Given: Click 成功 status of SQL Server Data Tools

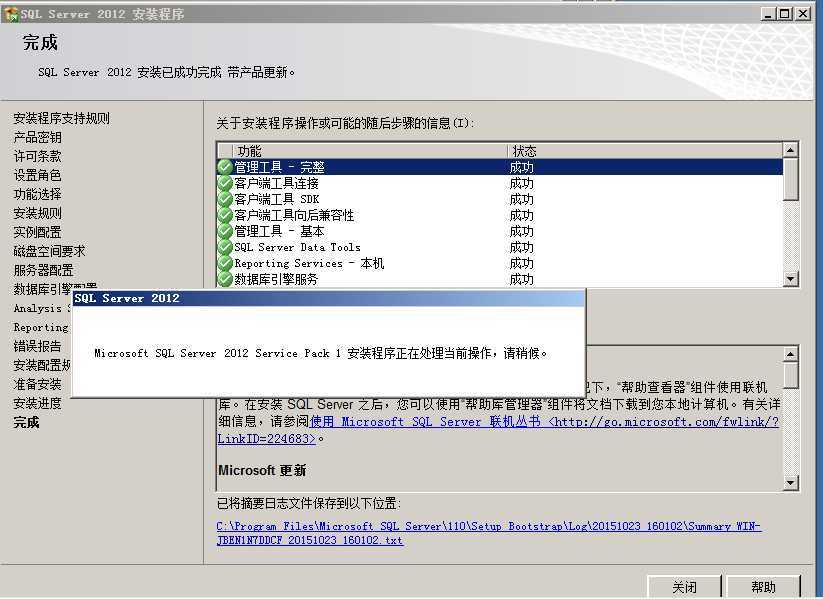Looking at the screenshot, I should click(x=521, y=247).
